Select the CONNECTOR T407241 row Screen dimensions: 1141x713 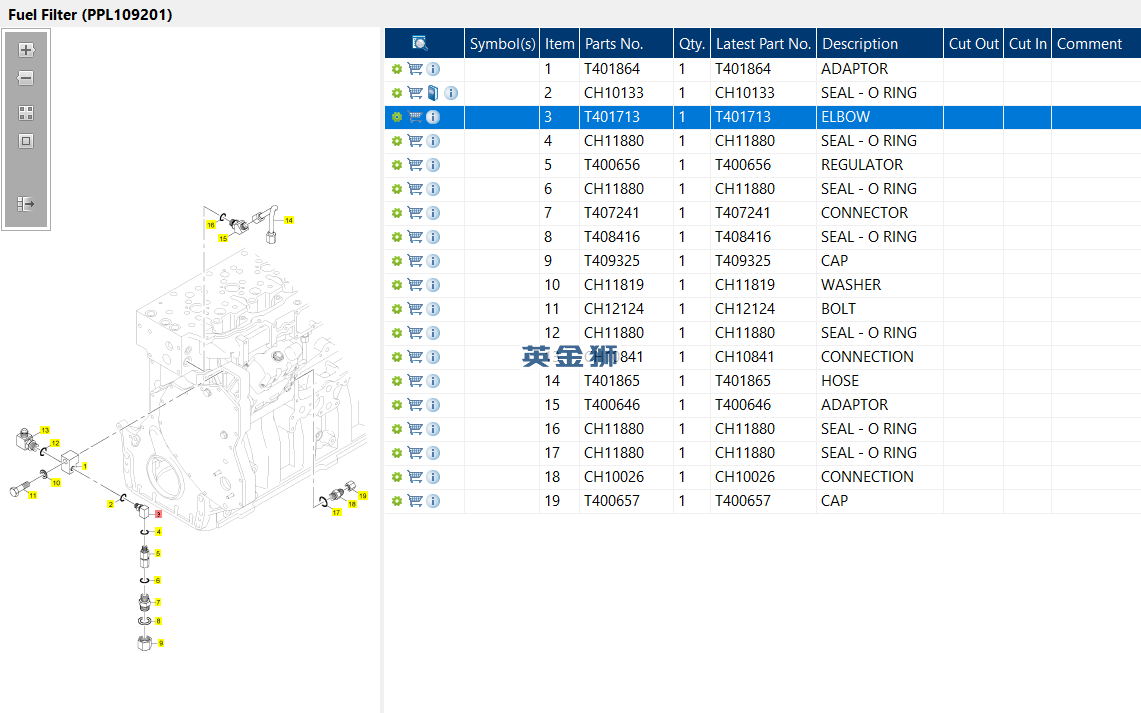click(763, 213)
